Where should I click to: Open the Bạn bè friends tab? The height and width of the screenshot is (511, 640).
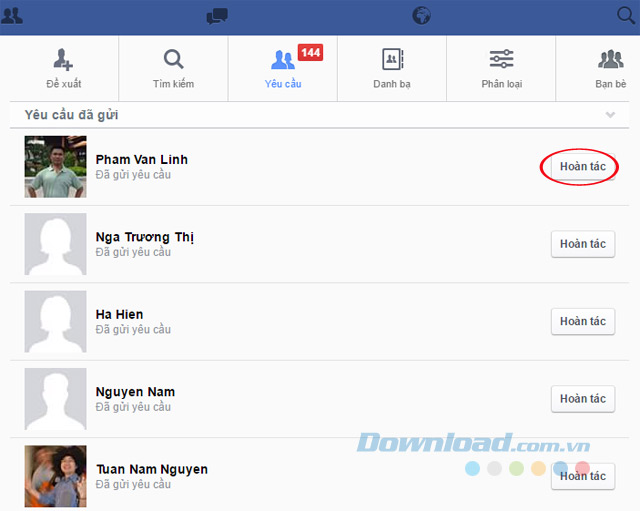pyautogui.click(x=611, y=69)
